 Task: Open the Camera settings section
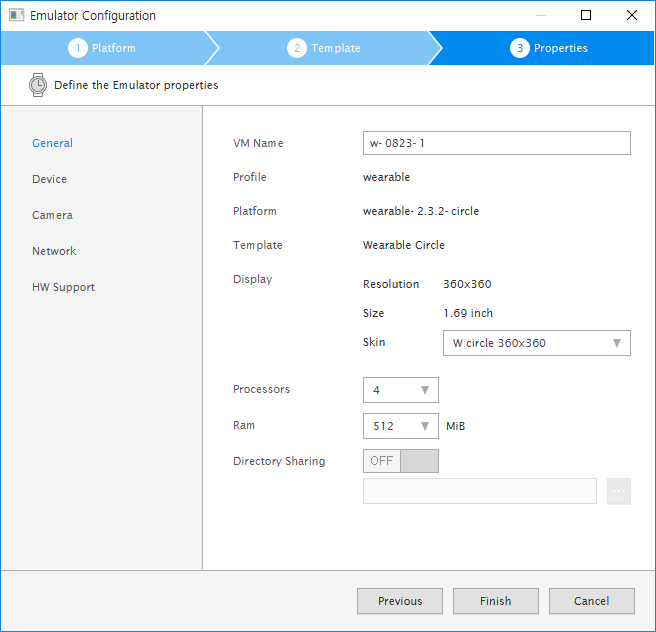[52, 215]
